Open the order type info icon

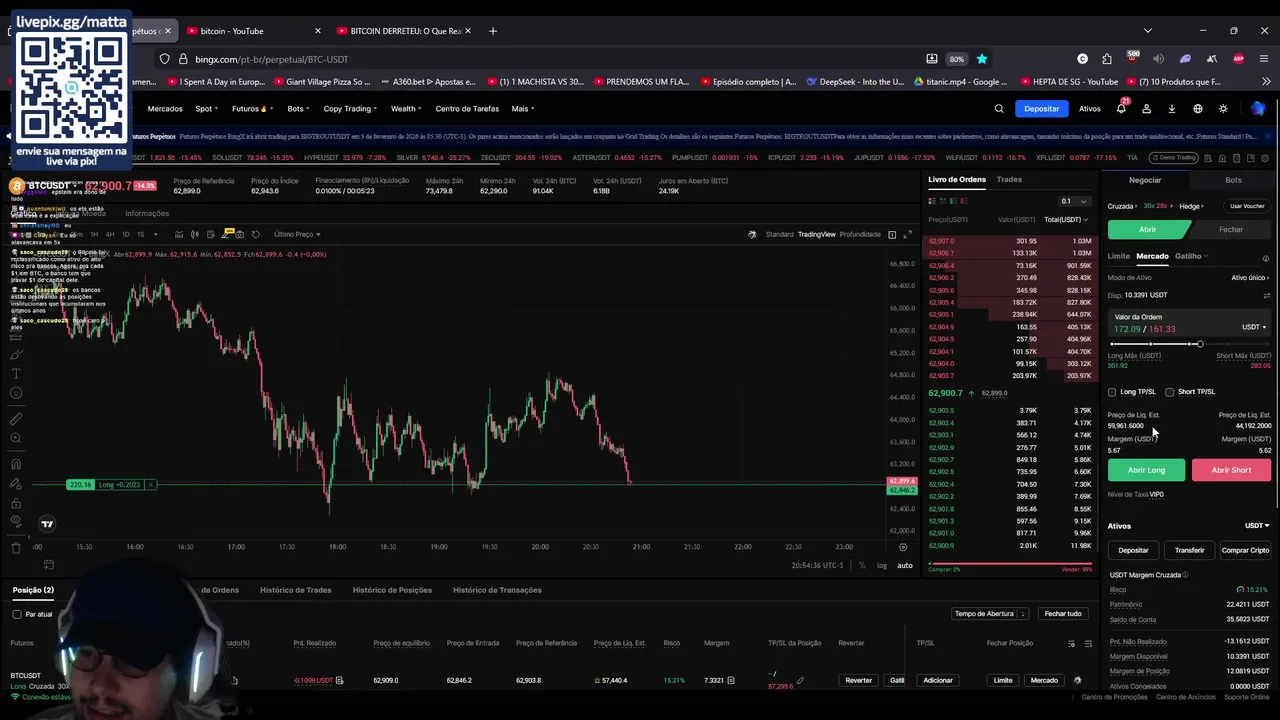[1266, 258]
